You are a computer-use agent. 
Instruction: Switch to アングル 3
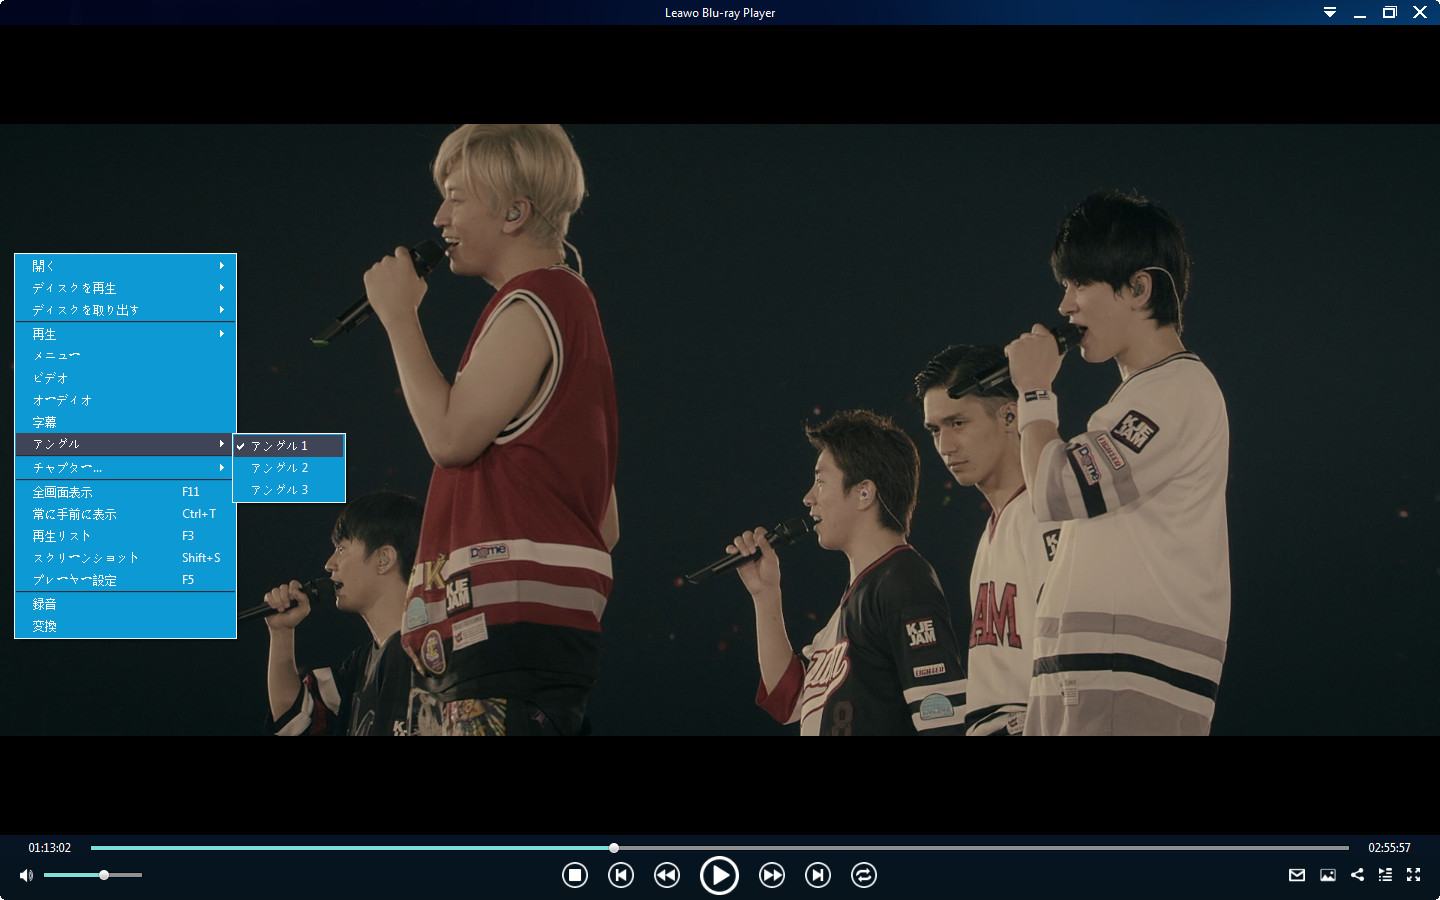coord(289,490)
